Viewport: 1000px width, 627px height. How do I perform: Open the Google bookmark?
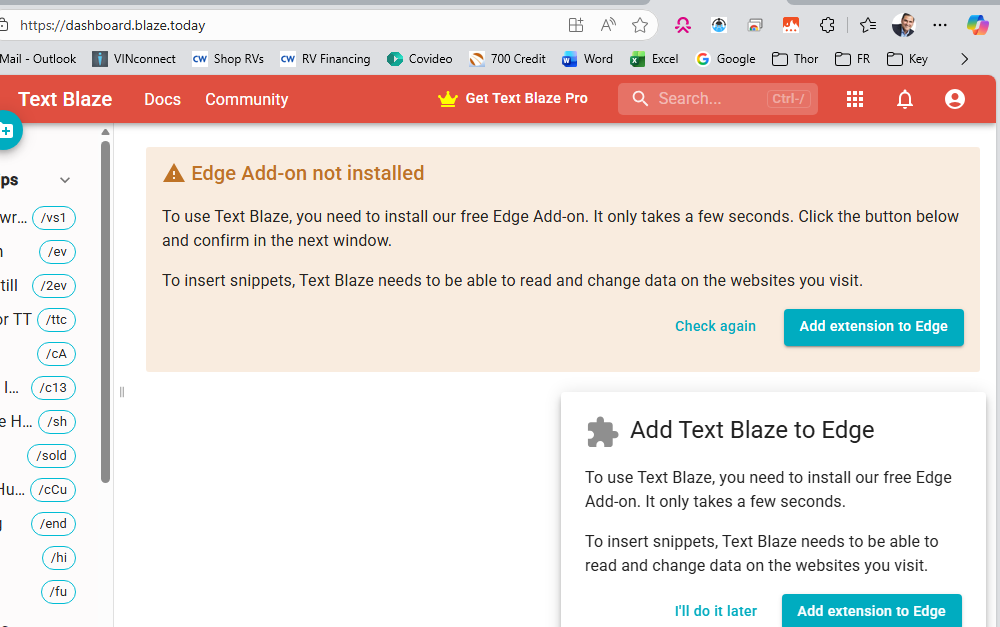point(726,59)
